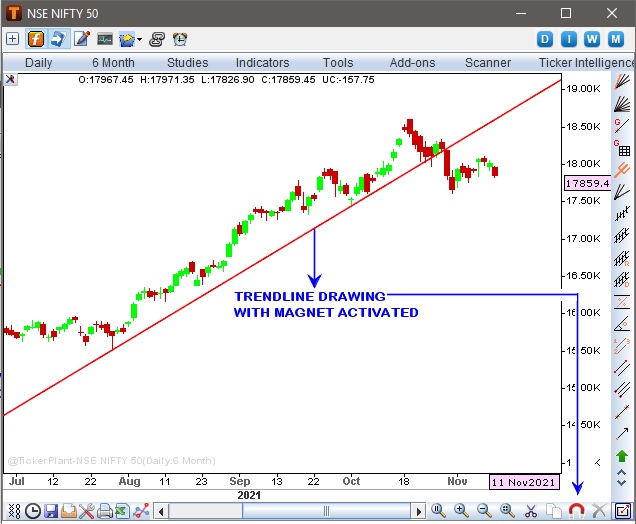This screenshot has width=636, height=524.
Task: Open the 6 Month period menu
Action: (x=113, y=63)
